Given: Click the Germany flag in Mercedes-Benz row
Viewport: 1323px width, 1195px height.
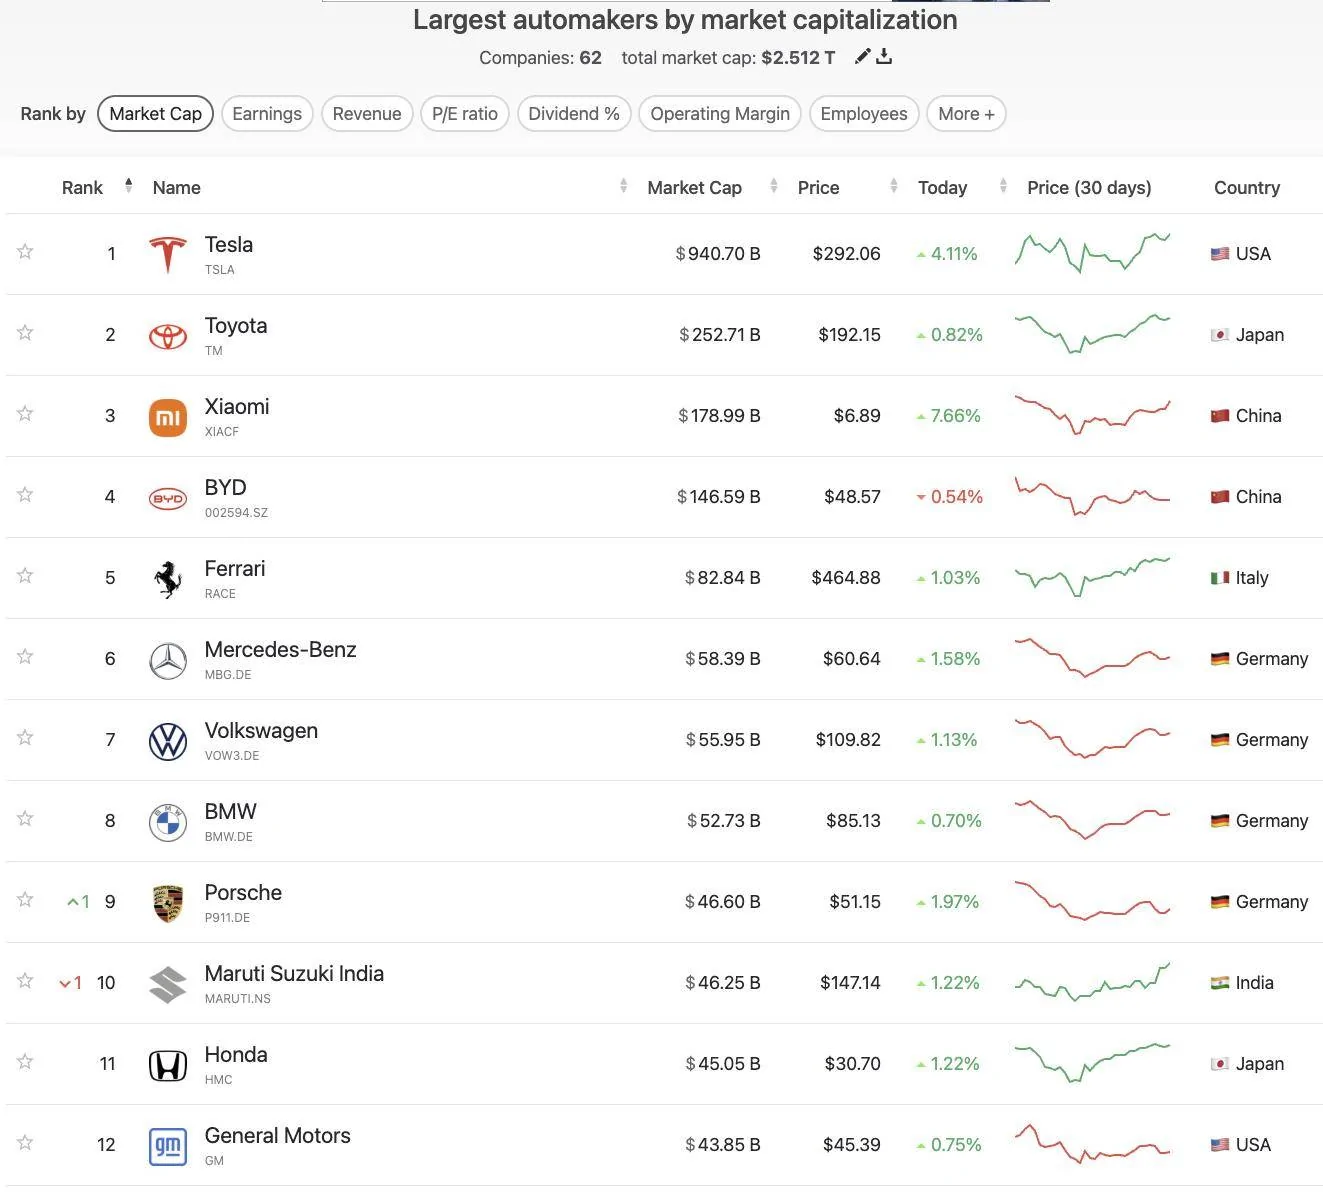Looking at the screenshot, I should pos(1220,659).
